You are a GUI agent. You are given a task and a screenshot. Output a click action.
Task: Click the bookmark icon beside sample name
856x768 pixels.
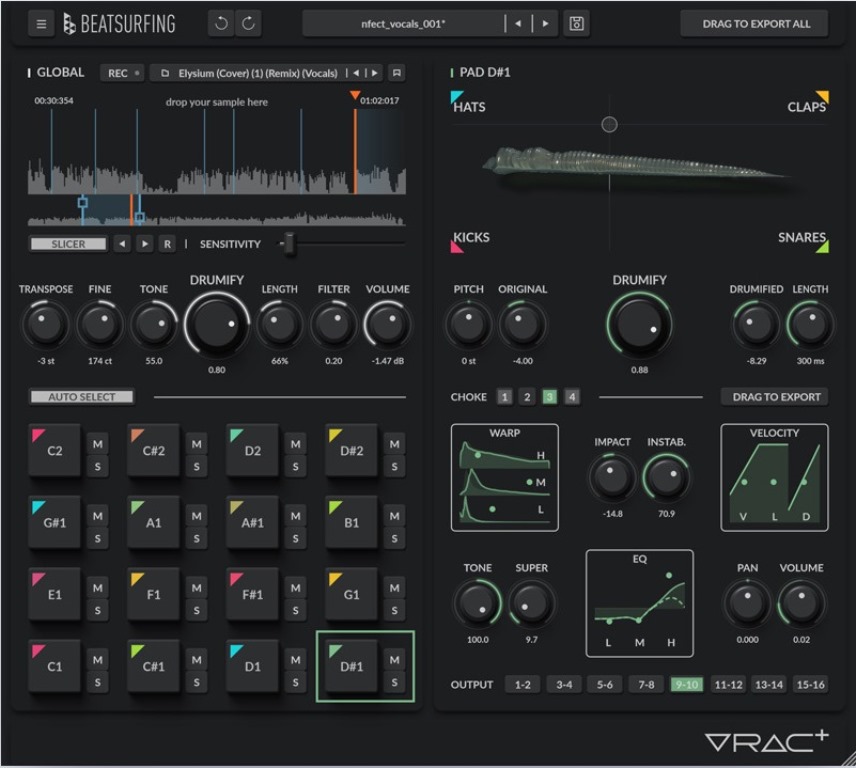pyautogui.click(x=397, y=73)
